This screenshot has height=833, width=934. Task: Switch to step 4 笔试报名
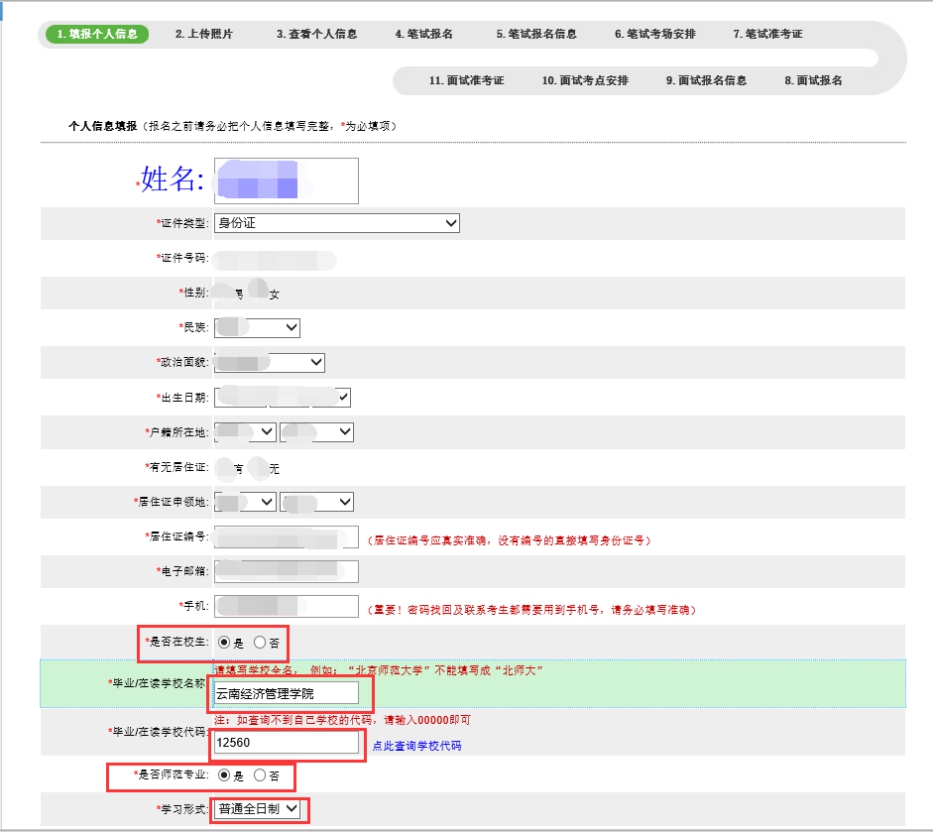[424, 34]
